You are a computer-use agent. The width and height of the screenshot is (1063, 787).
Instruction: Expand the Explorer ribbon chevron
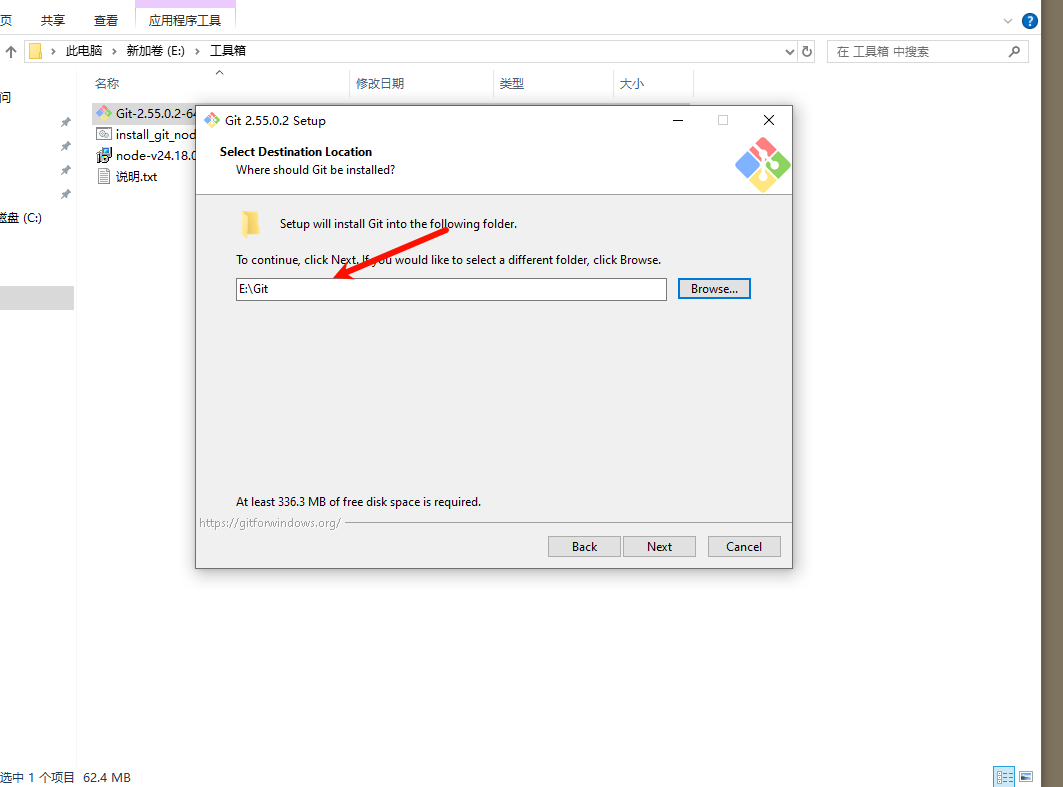(x=1007, y=21)
